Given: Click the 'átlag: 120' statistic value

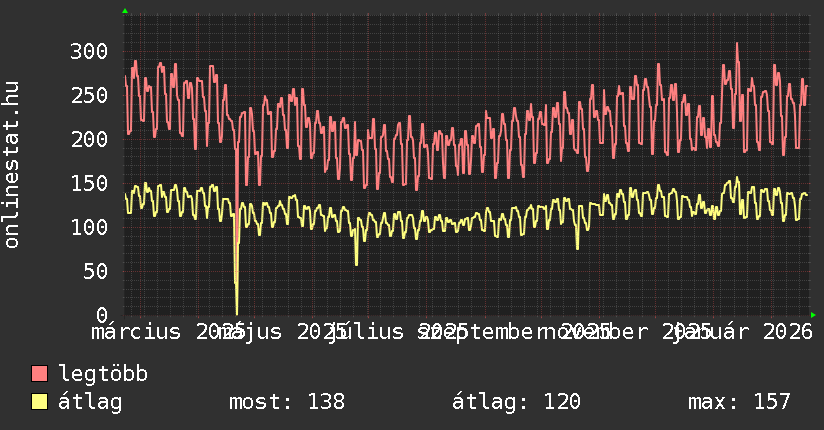Looking at the screenshot, I should 516,402.
